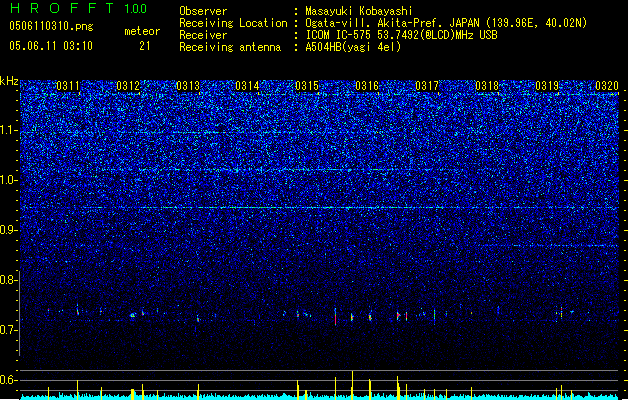Viewport: 629px width, 400px height.
Task: Click the 0313 time marker
Action: (x=188, y=86)
